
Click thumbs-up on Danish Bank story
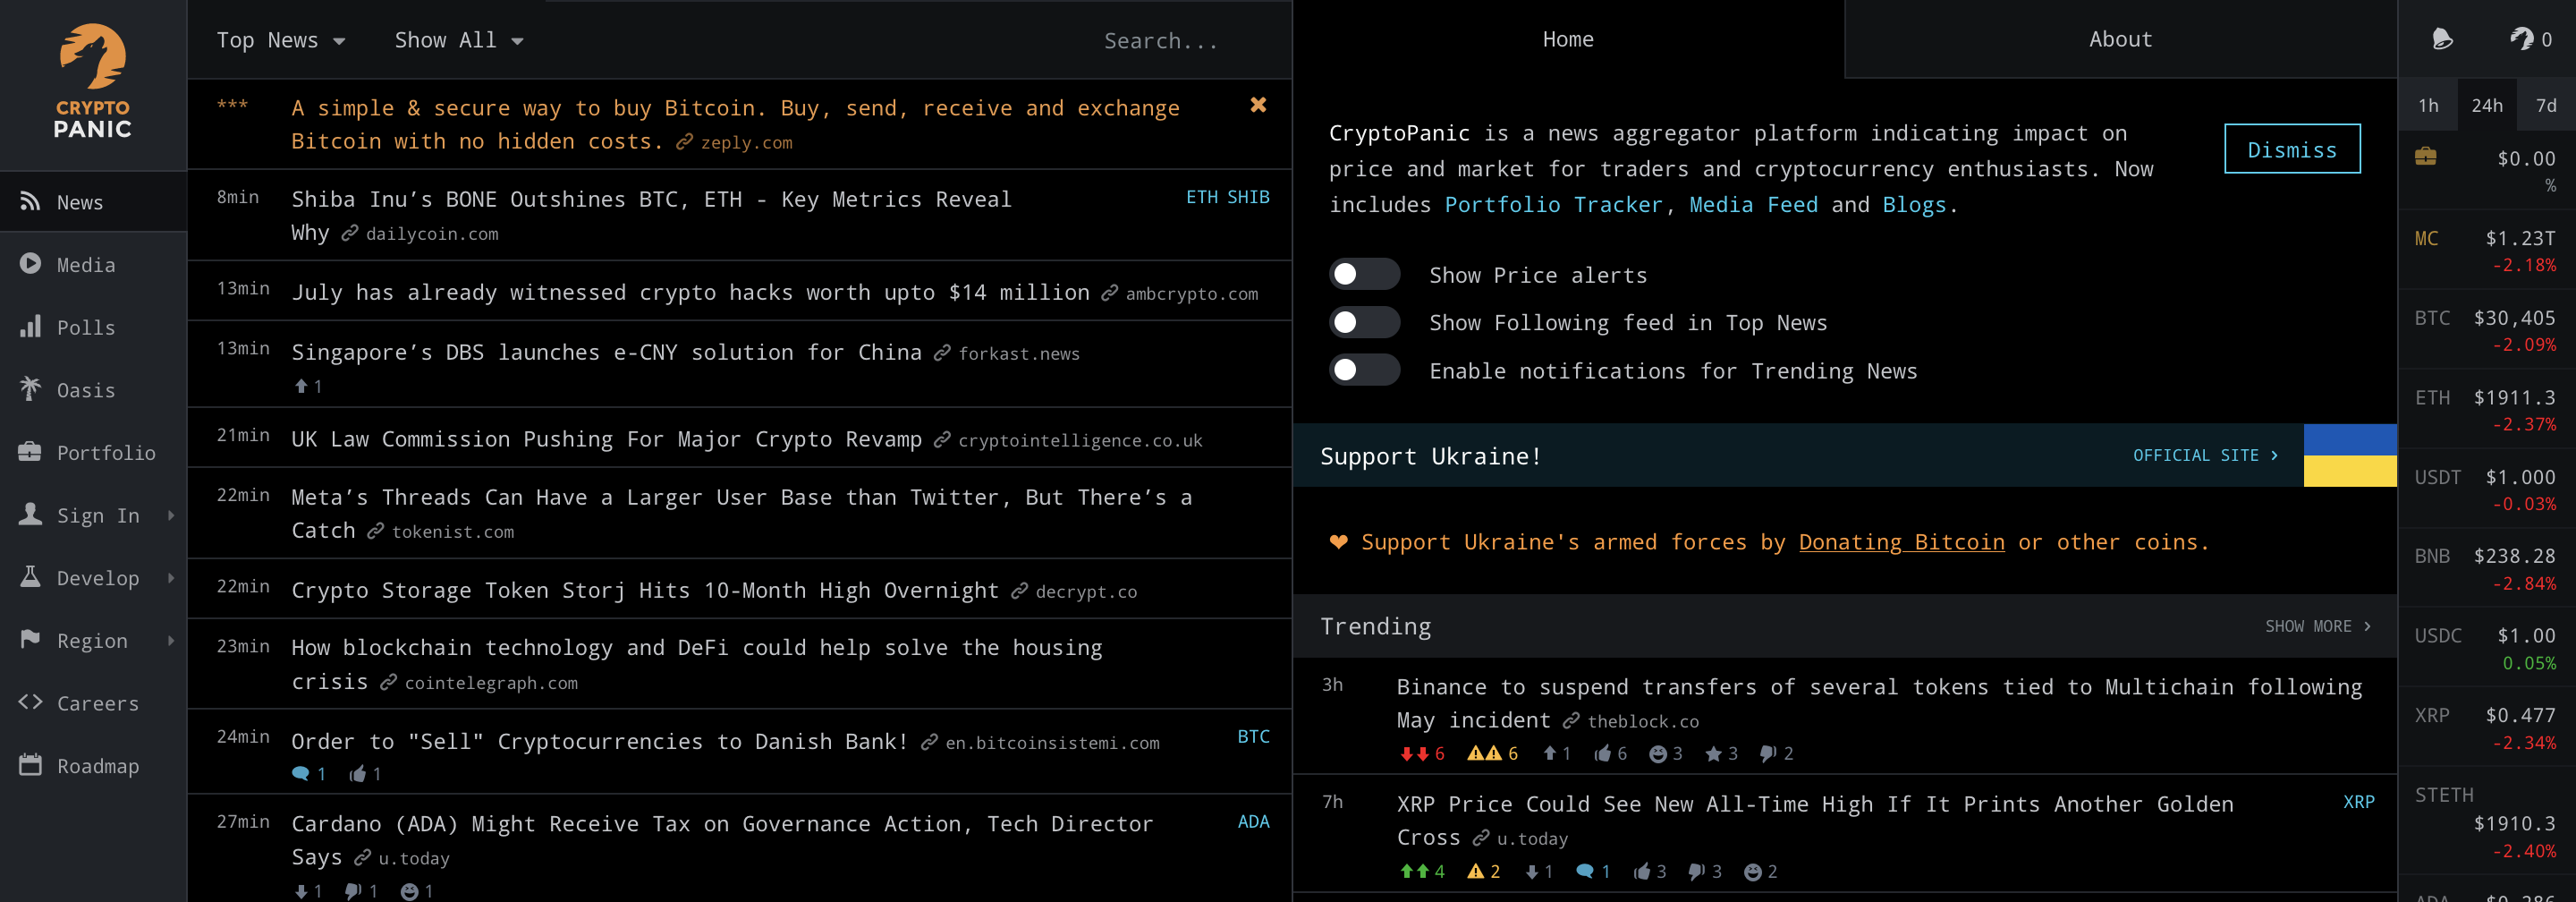(x=365, y=774)
